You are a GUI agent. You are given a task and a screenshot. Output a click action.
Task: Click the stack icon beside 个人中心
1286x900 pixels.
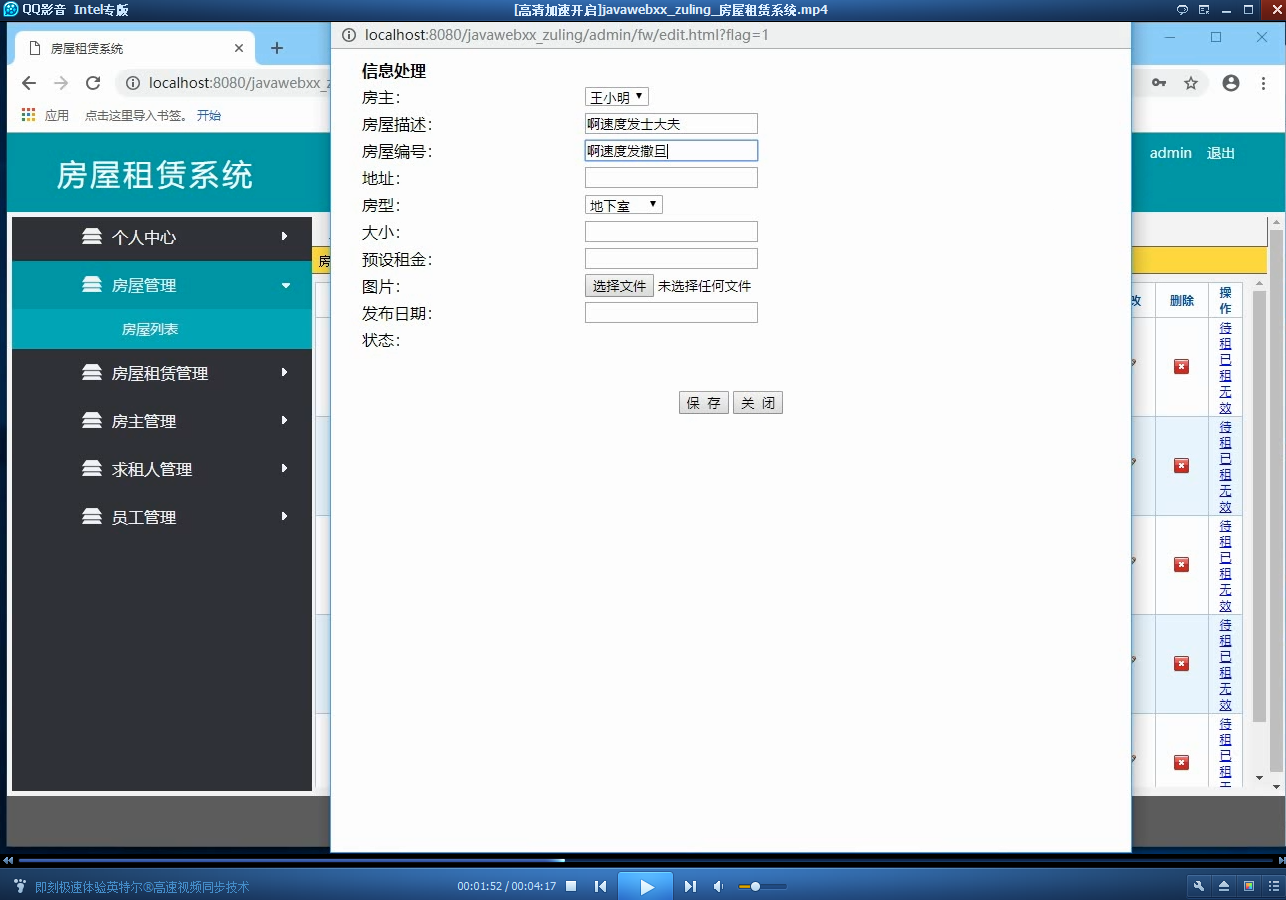point(92,237)
